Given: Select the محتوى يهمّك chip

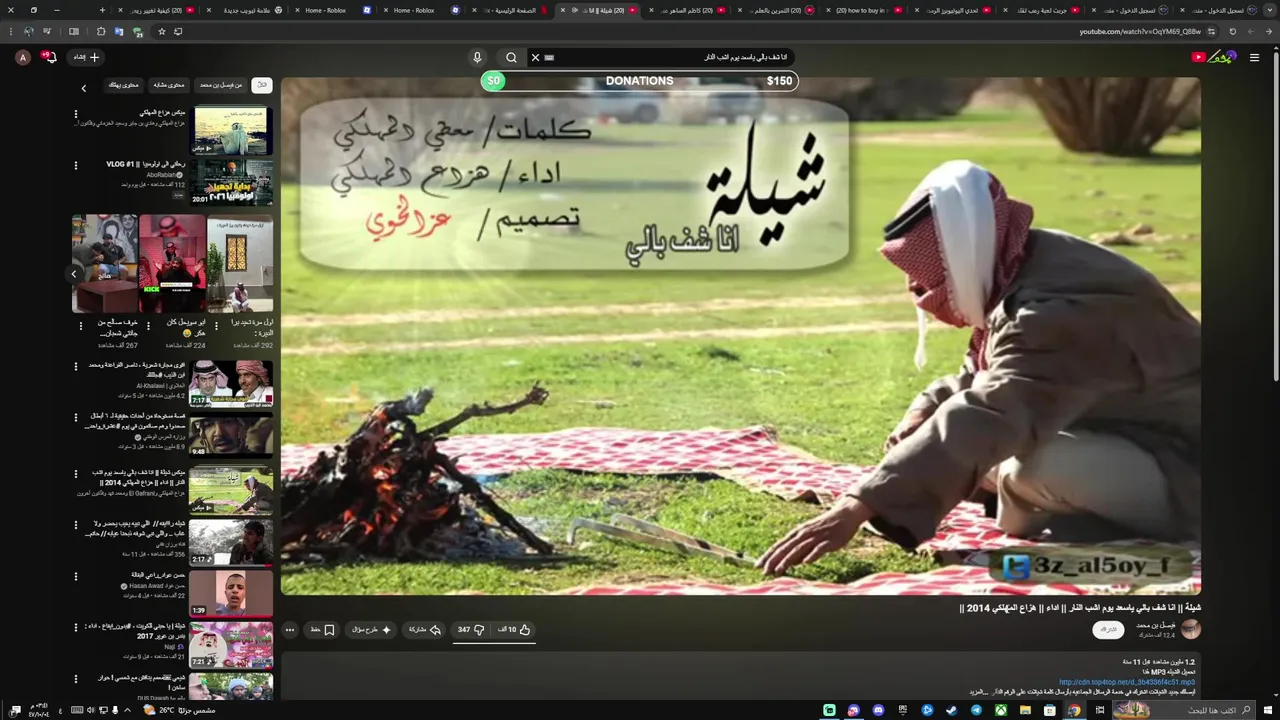Looking at the screenshot, I should tap(123, 85).
